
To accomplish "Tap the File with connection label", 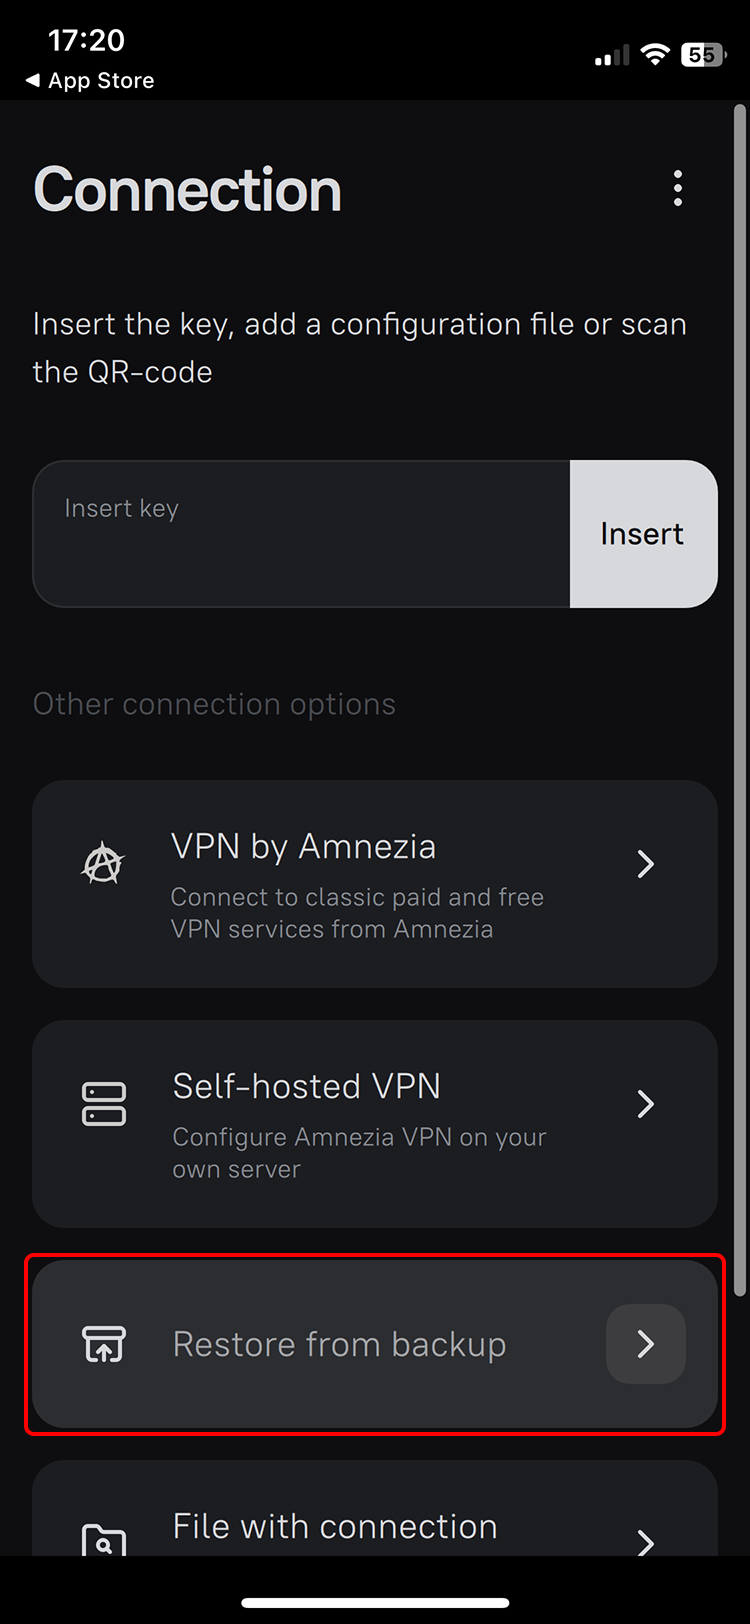I will (x=335, y=1527).
